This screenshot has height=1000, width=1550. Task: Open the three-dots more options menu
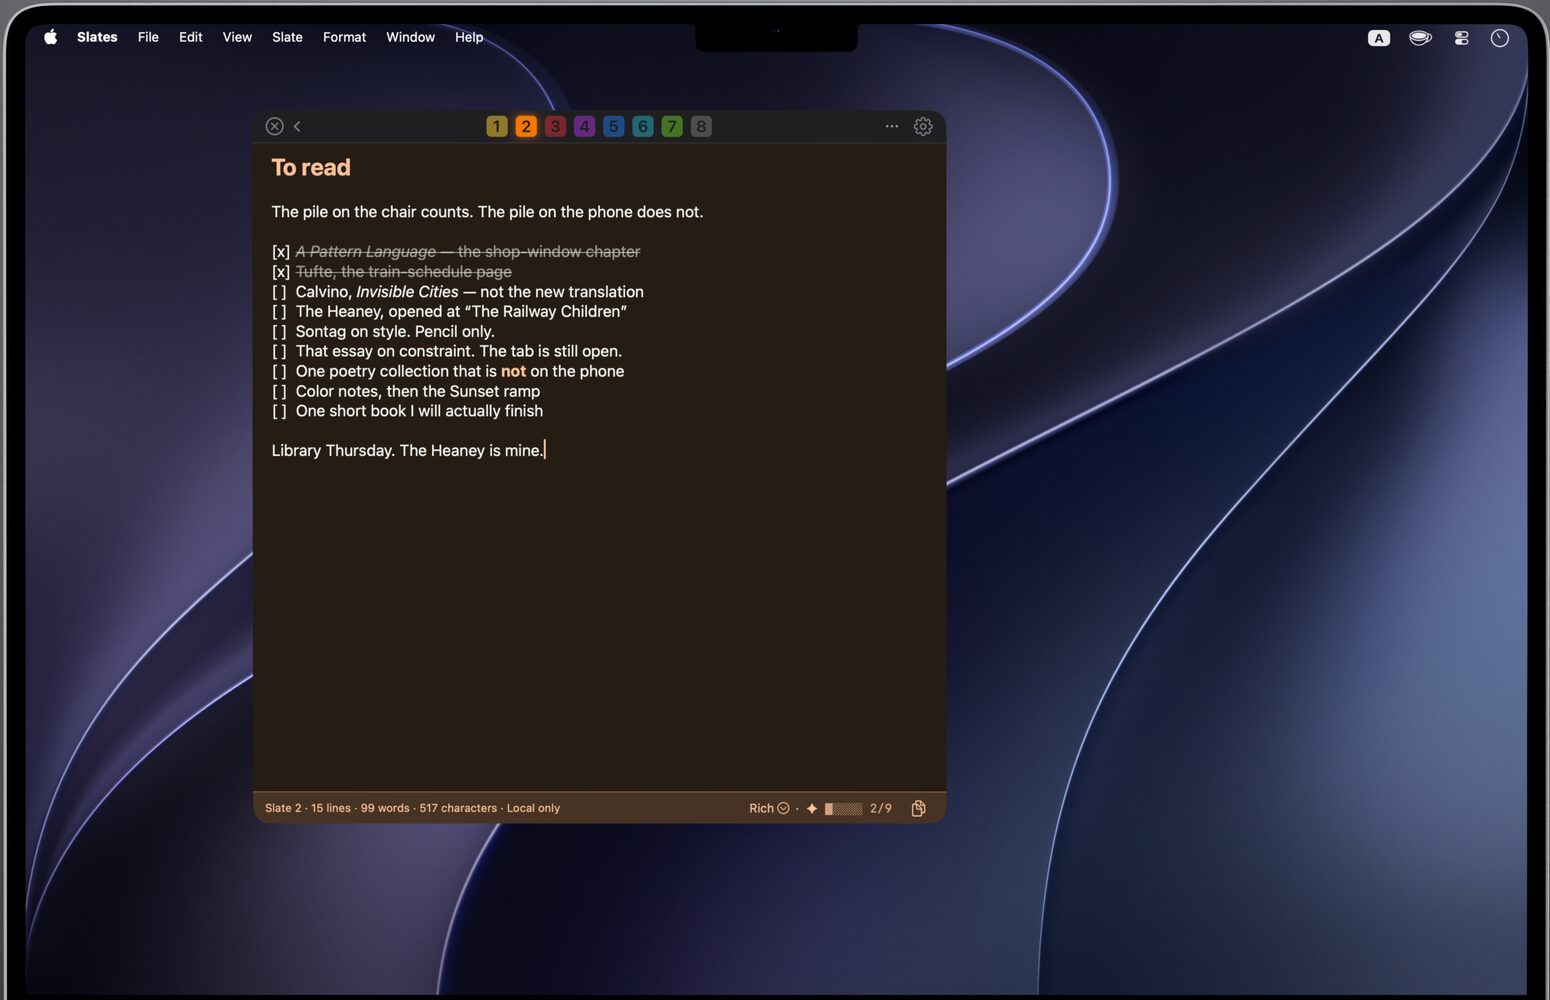coord(892,126)
